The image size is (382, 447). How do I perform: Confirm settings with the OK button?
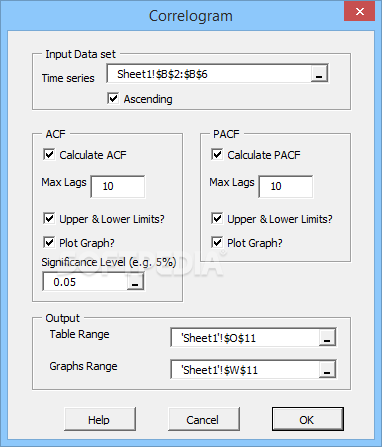click(x=308, y=419)
